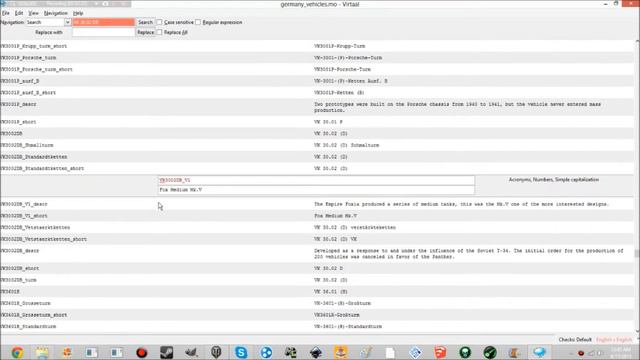Click the red record circle taskbar icon
The width and height of the screenshot is (640, 360).
point(142,352)
